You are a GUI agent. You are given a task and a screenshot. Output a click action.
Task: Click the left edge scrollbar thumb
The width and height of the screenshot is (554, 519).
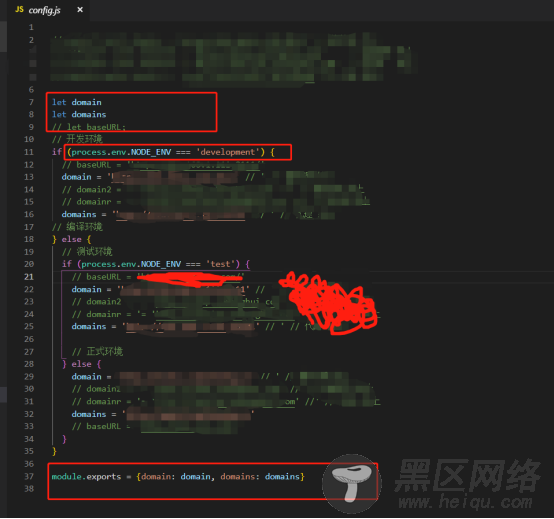(3, 36)
